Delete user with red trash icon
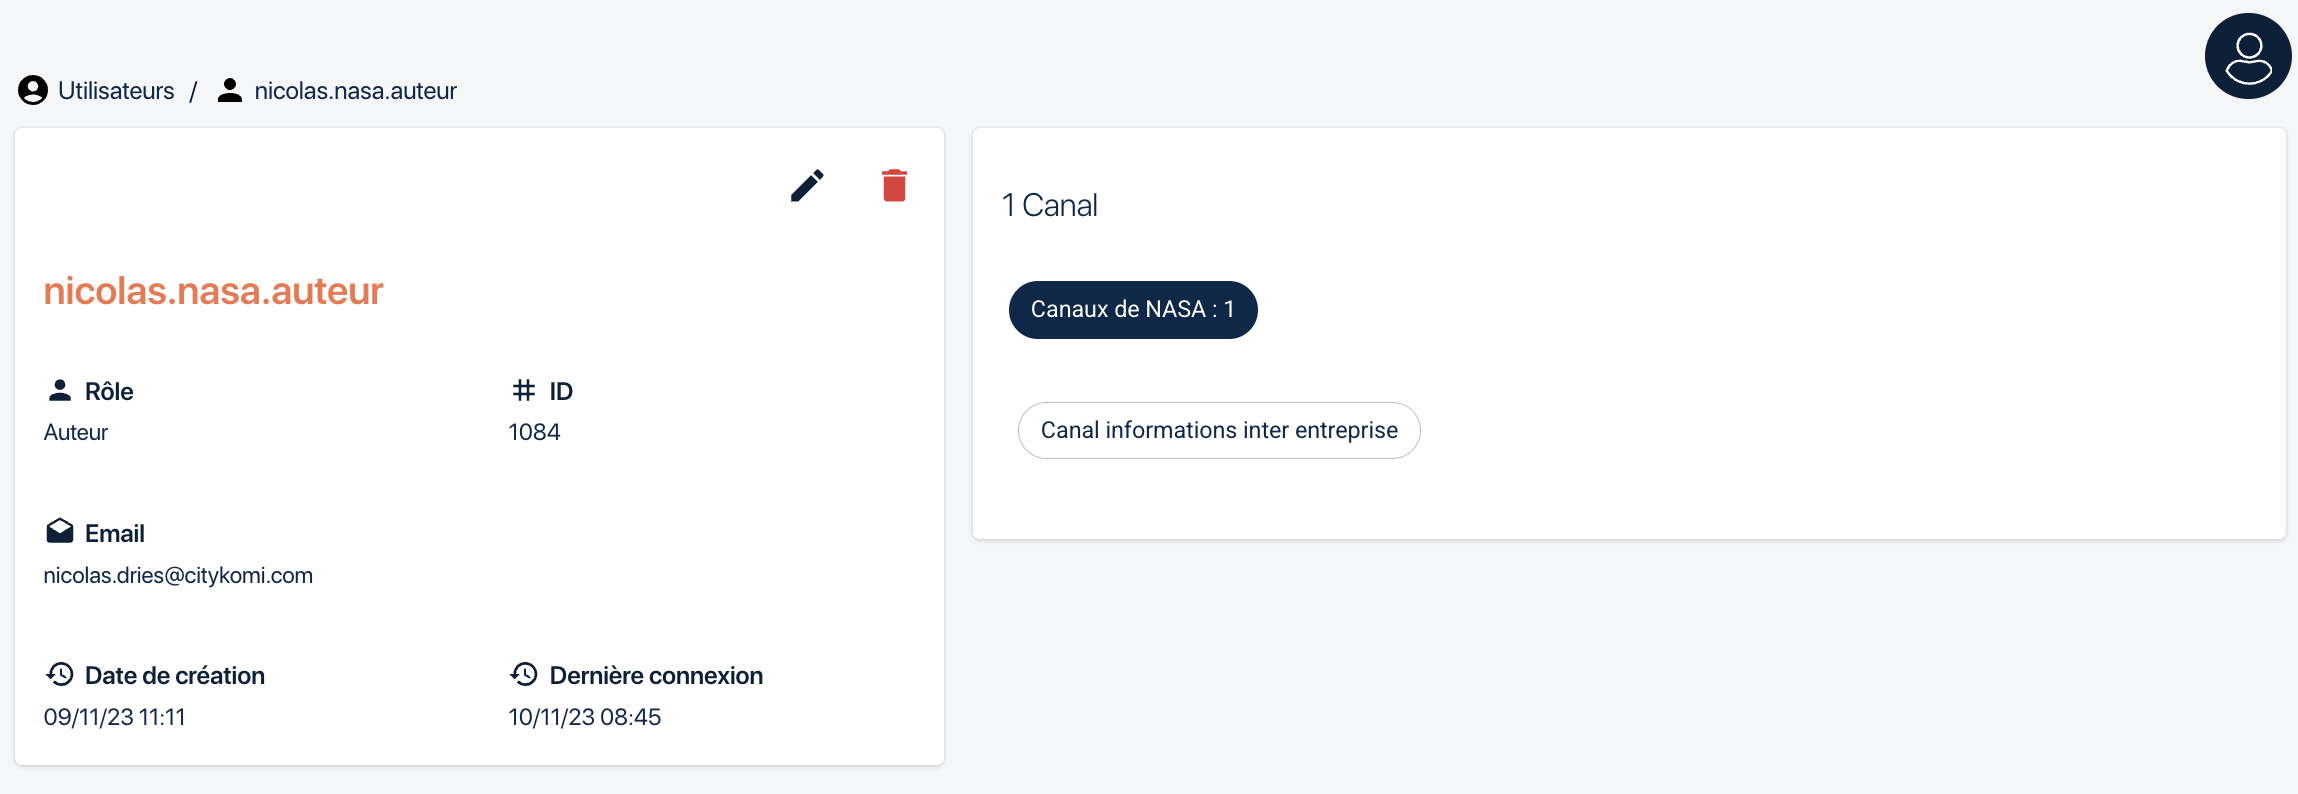2298x794 pixels. click(x=894, y=186)
